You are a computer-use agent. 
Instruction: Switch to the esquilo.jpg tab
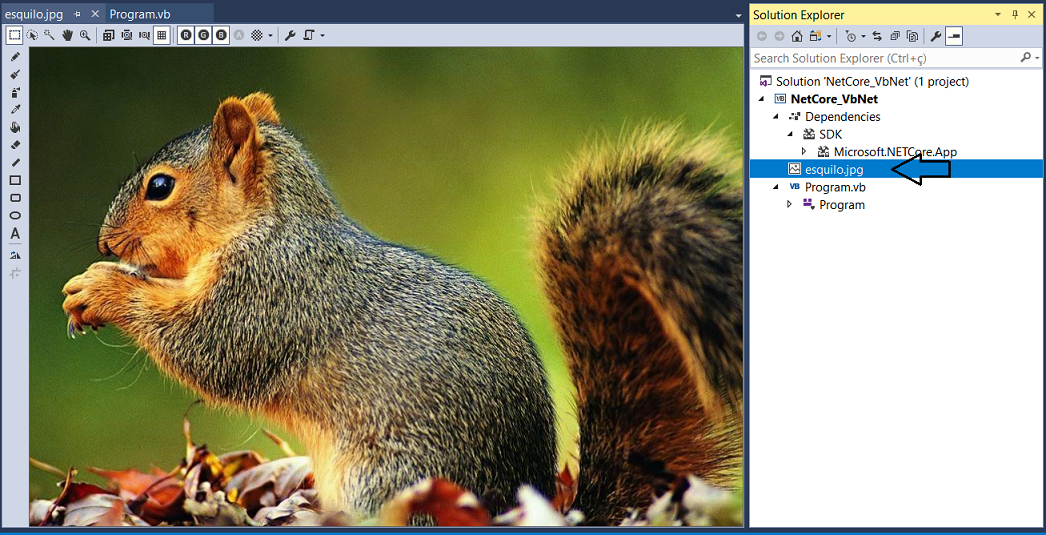click(33, 14)
